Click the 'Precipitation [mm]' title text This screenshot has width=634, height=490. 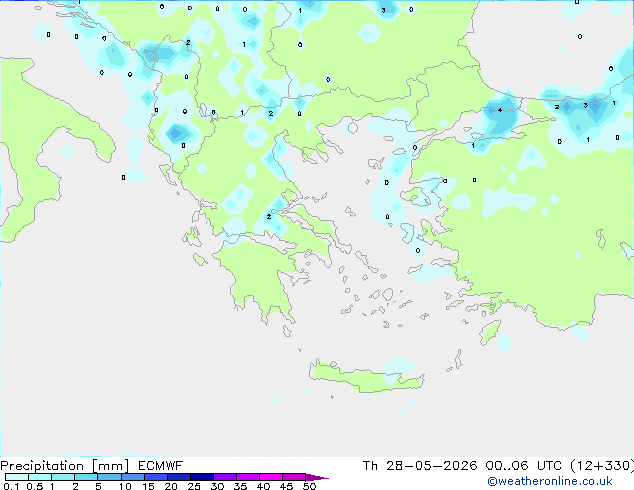(65, 466)
